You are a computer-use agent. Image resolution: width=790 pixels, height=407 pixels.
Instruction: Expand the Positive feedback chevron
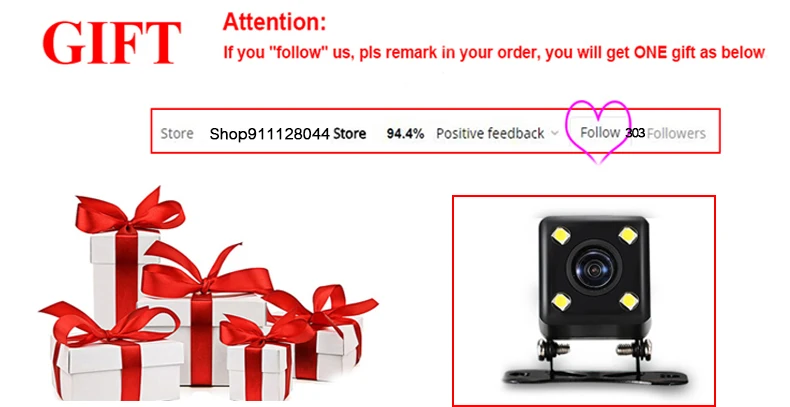[555, 133]
